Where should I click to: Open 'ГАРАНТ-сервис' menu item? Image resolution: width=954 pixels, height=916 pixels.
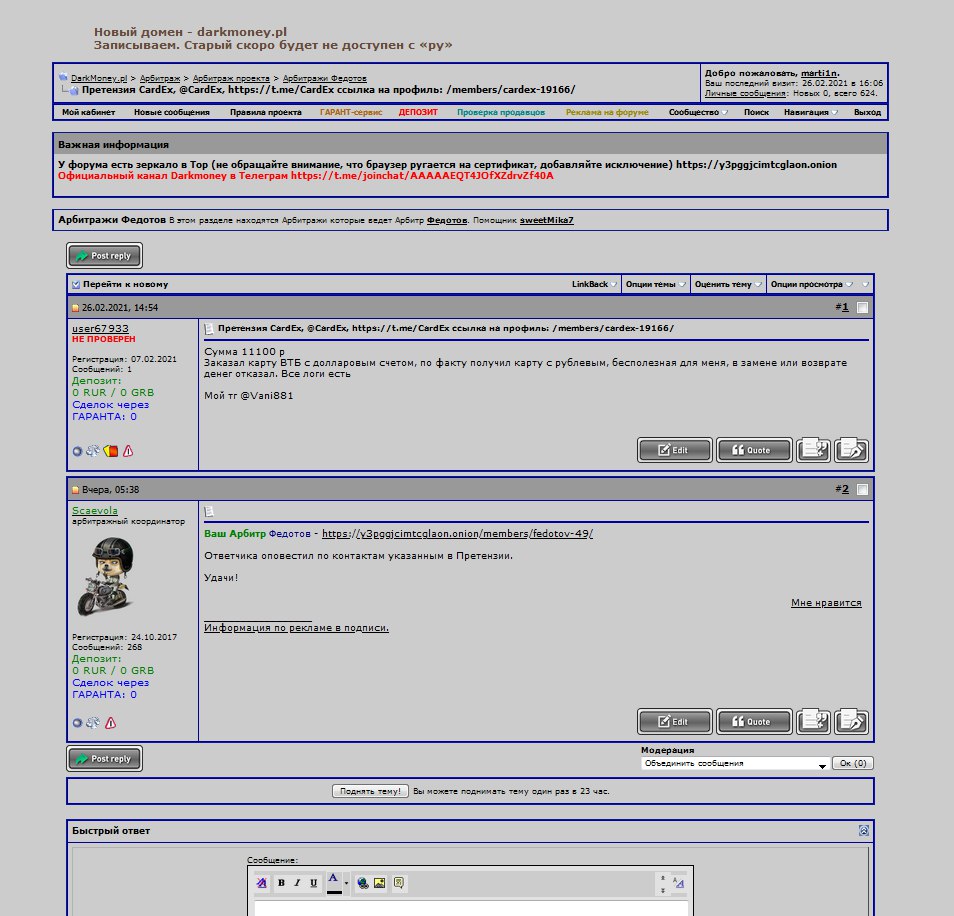coord(351,112)
